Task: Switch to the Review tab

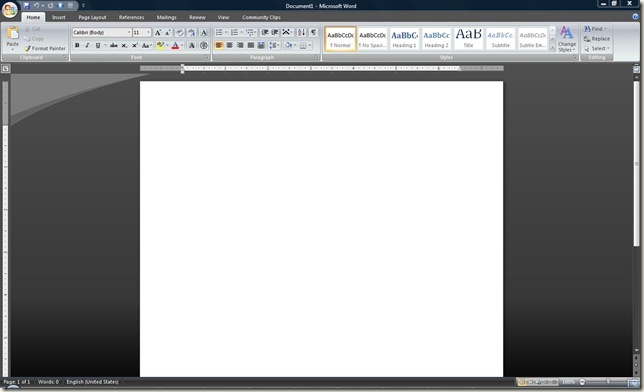Action: (197, 17)
